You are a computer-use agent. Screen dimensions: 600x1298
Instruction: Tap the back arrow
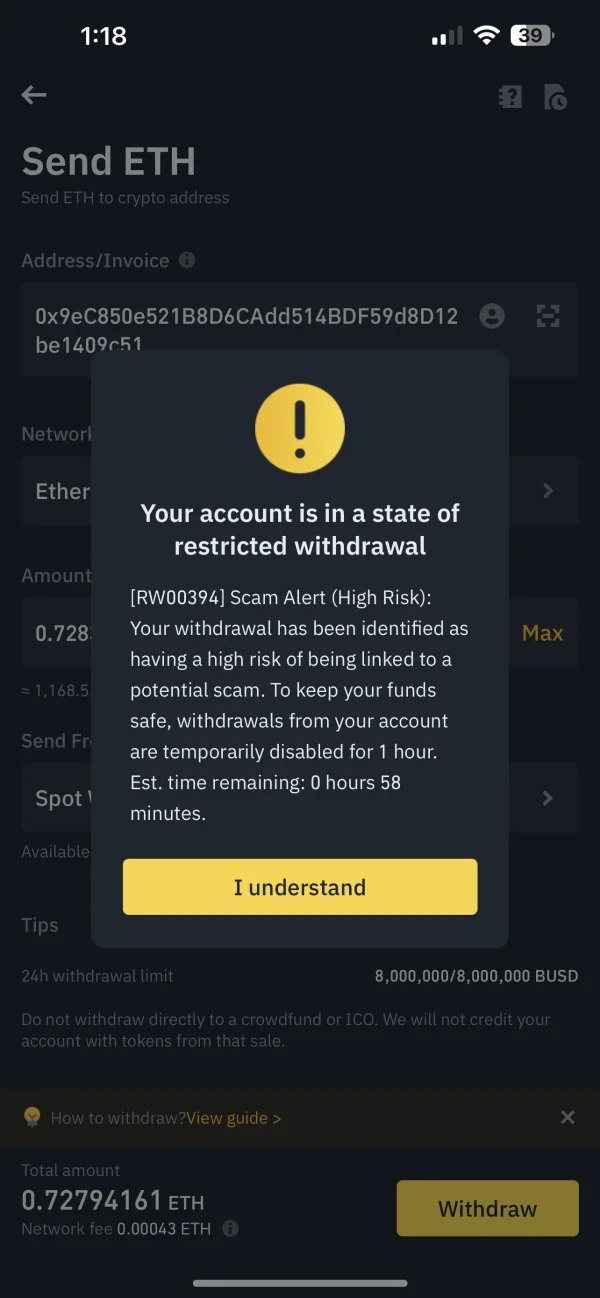click(x=34, y=95)
